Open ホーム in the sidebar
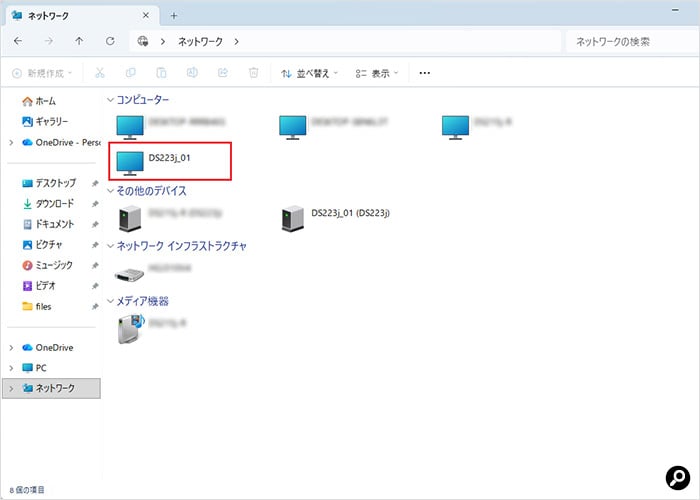The width and height of the screenshot is (700, 500). (39, 101)
